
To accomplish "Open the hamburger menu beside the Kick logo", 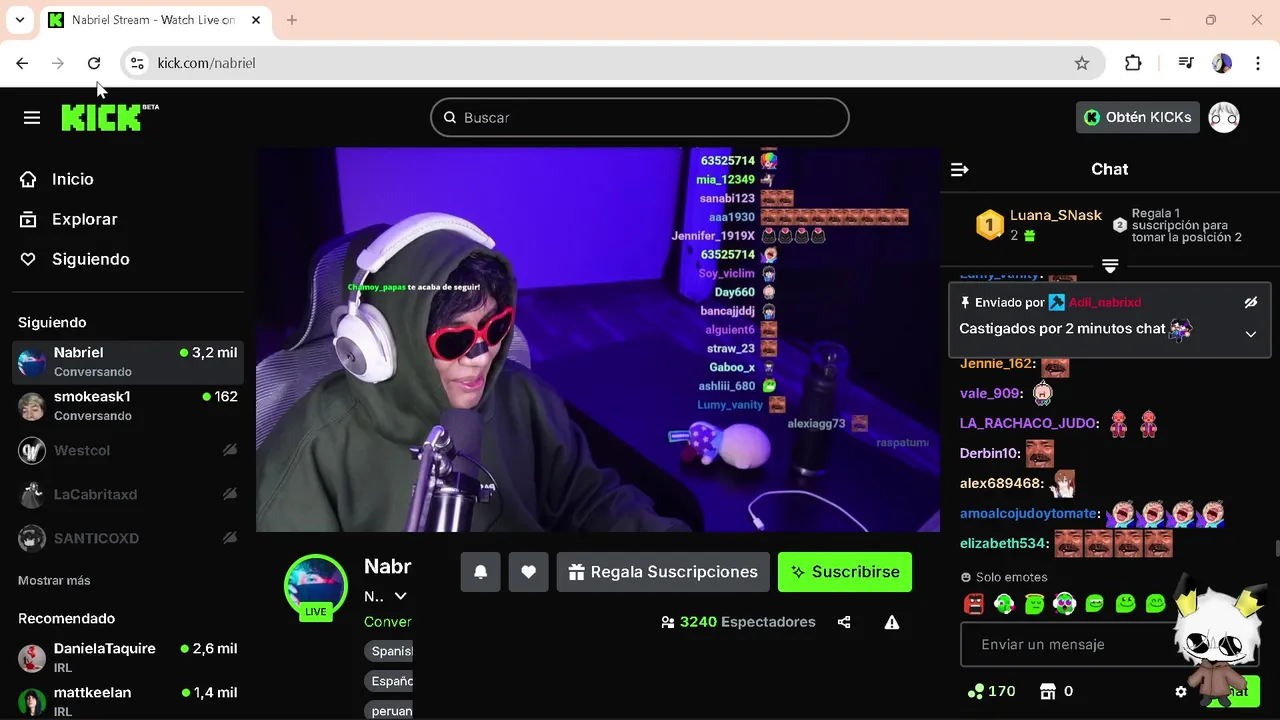I will click(x=32, y=118).
